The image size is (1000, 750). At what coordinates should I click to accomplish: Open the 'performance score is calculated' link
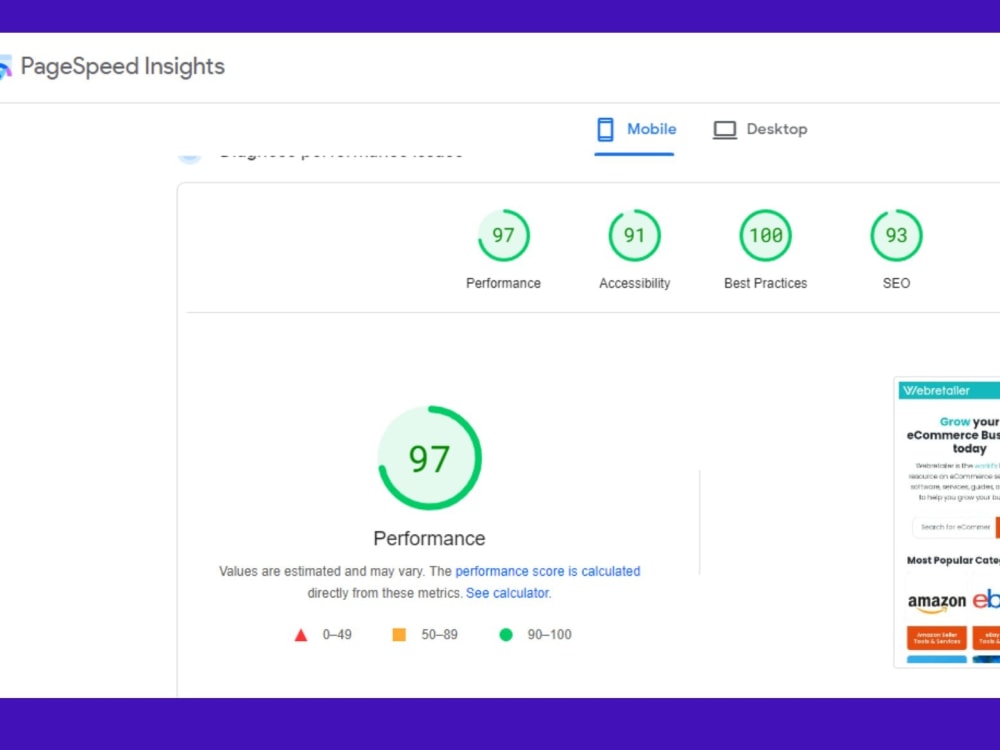548,571
